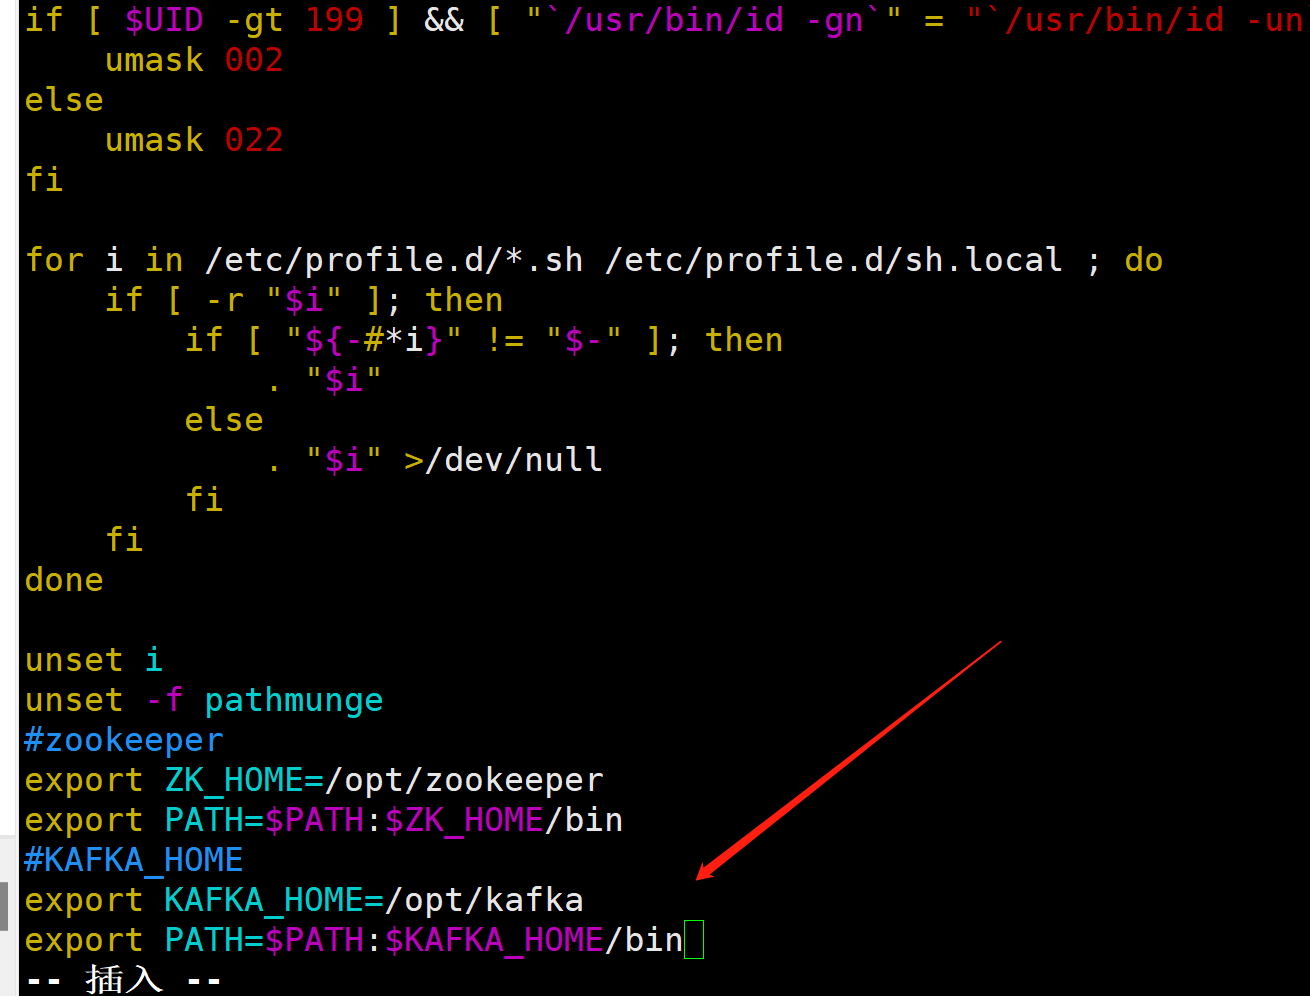Viewport: 1310px width, 996px height.
Task: Select the export ZK_HOME=/opt/zookeeper line
Action: (313, 779)
